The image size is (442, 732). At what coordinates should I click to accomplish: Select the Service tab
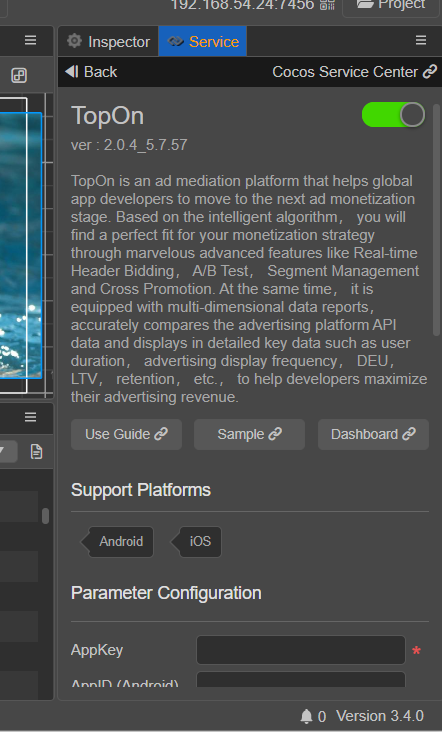click(203, 42)
